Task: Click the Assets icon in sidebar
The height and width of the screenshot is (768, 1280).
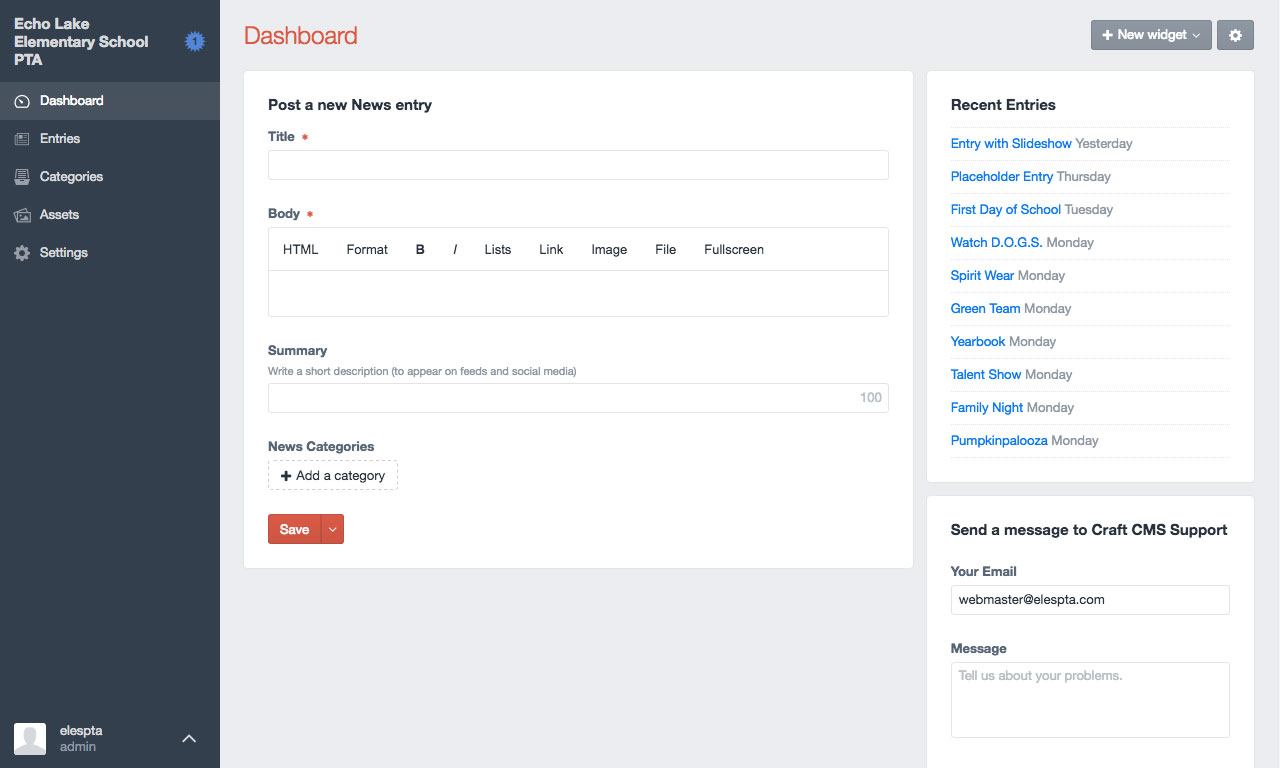Action: coord(22,215)
